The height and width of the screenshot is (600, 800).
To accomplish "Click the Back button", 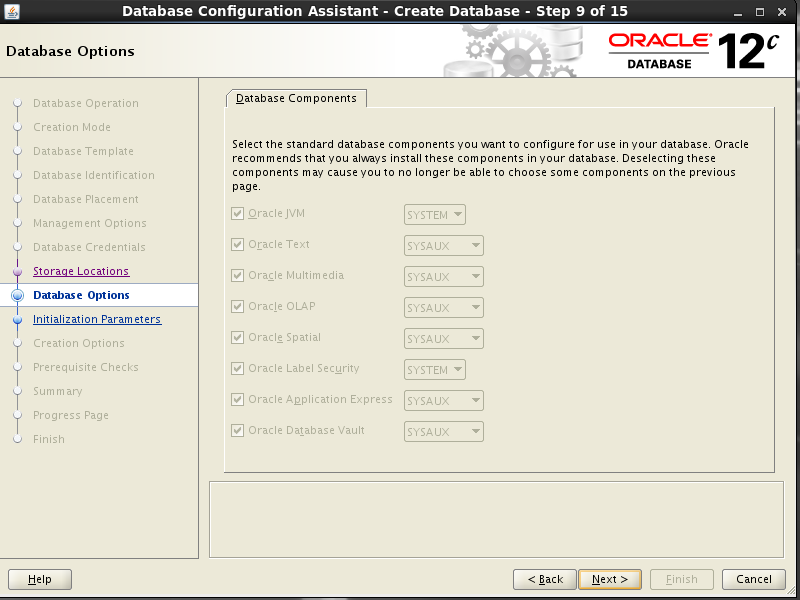I will 545,580.
